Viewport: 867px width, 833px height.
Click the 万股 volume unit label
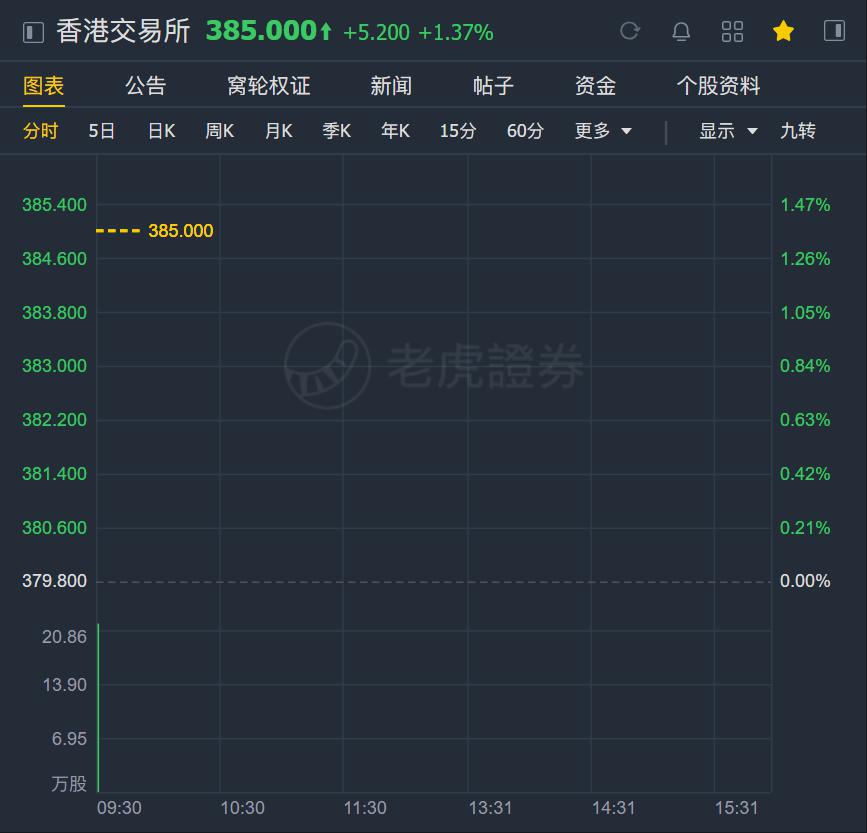(x=69, y=784)
